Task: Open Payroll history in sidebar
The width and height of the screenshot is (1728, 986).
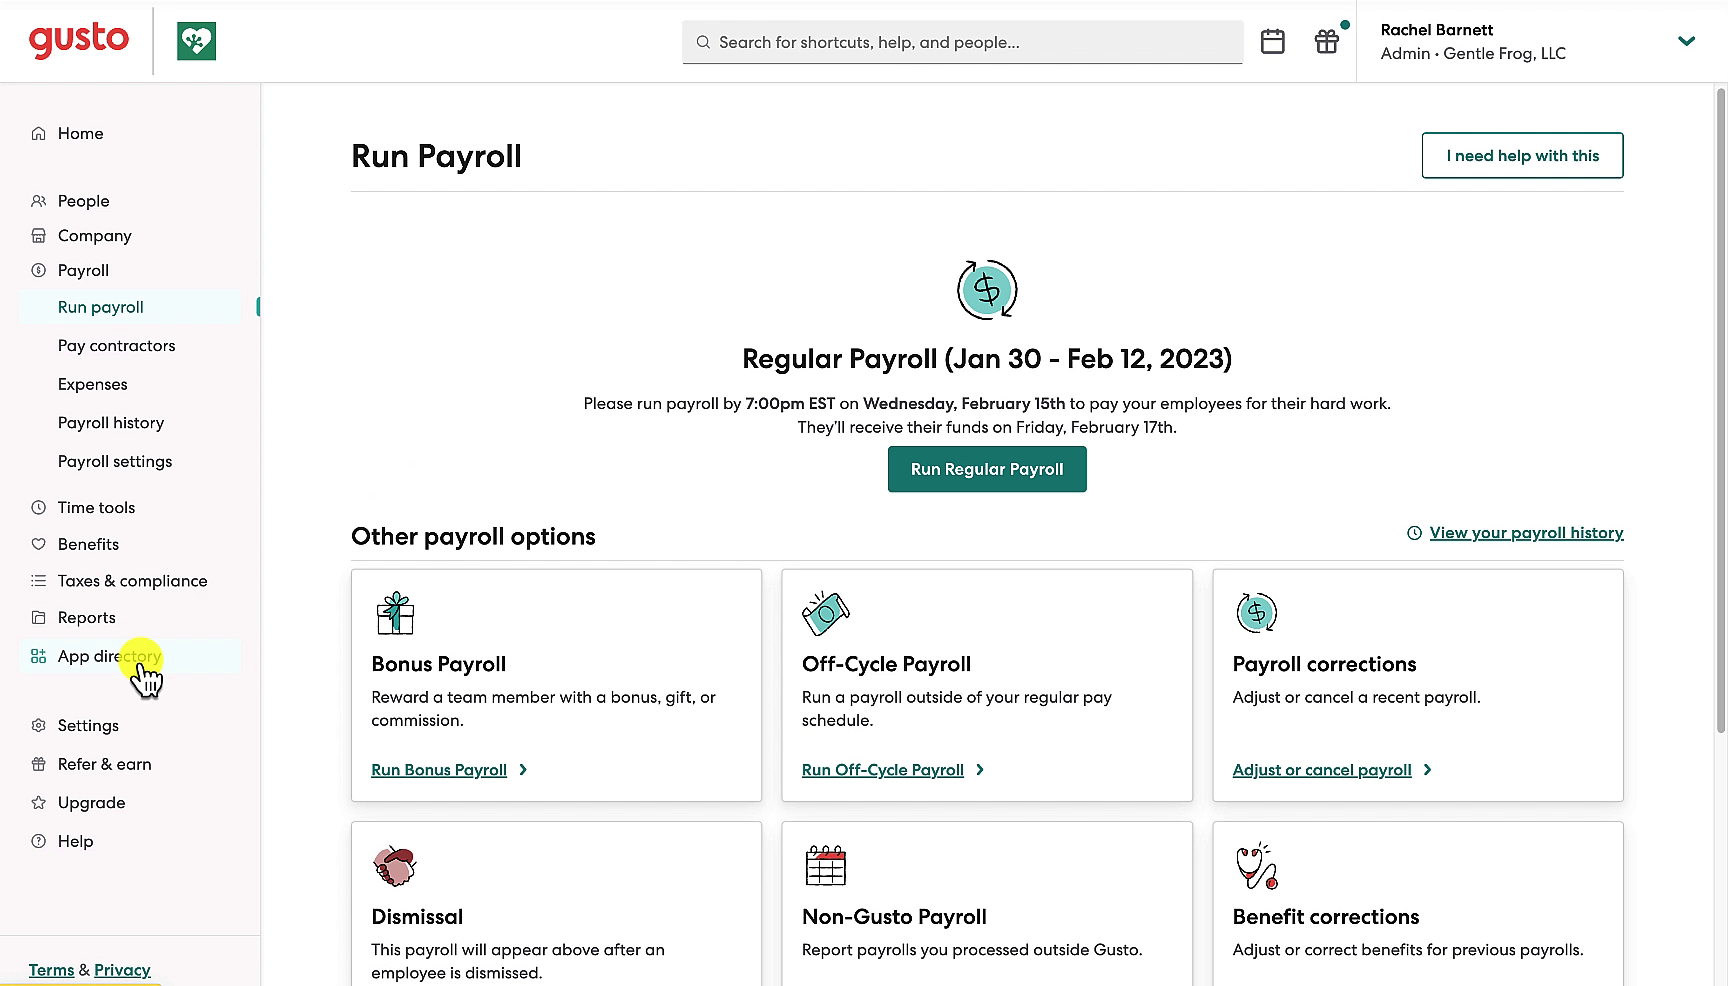Action: (111, 423)
